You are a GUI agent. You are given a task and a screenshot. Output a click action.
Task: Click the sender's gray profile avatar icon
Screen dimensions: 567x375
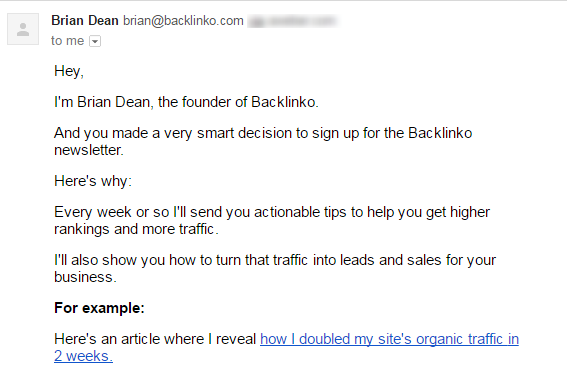(23, 29)
